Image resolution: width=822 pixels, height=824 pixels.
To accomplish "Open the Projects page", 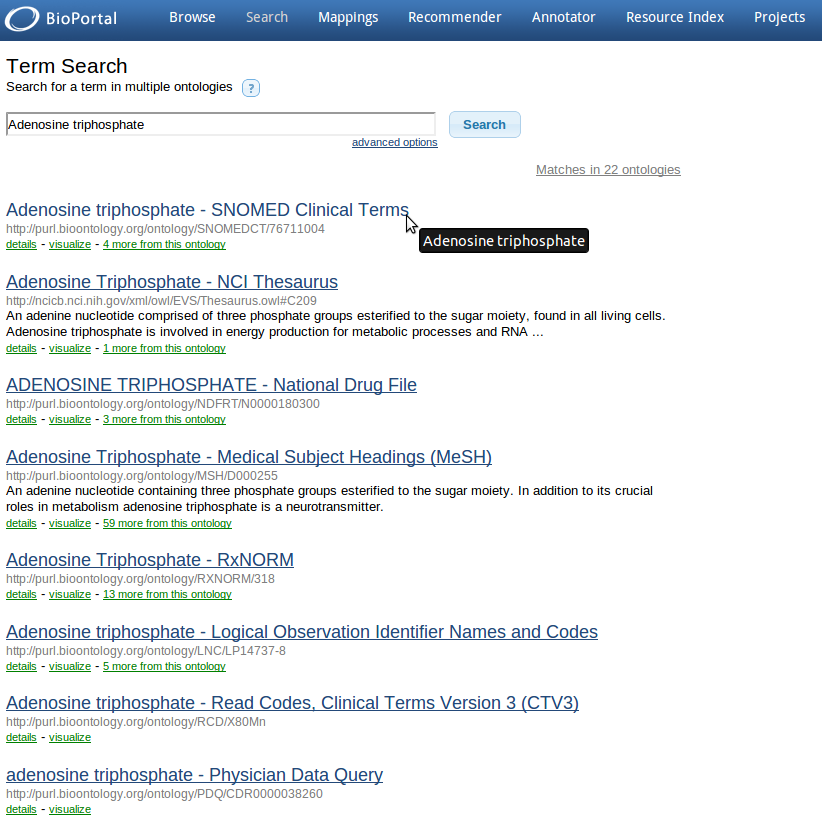I will tap(779, 17).
